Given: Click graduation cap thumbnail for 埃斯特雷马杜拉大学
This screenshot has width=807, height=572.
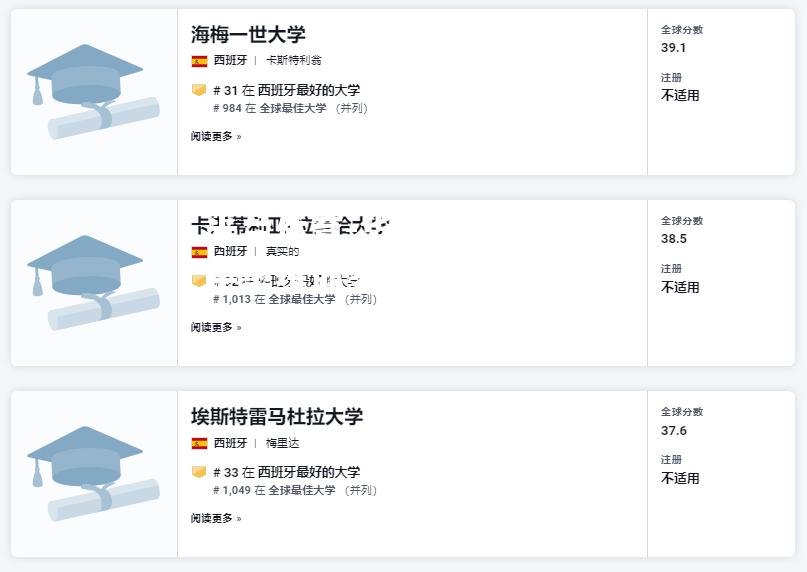Looking at the screenshot, I should tap(94, 474).
